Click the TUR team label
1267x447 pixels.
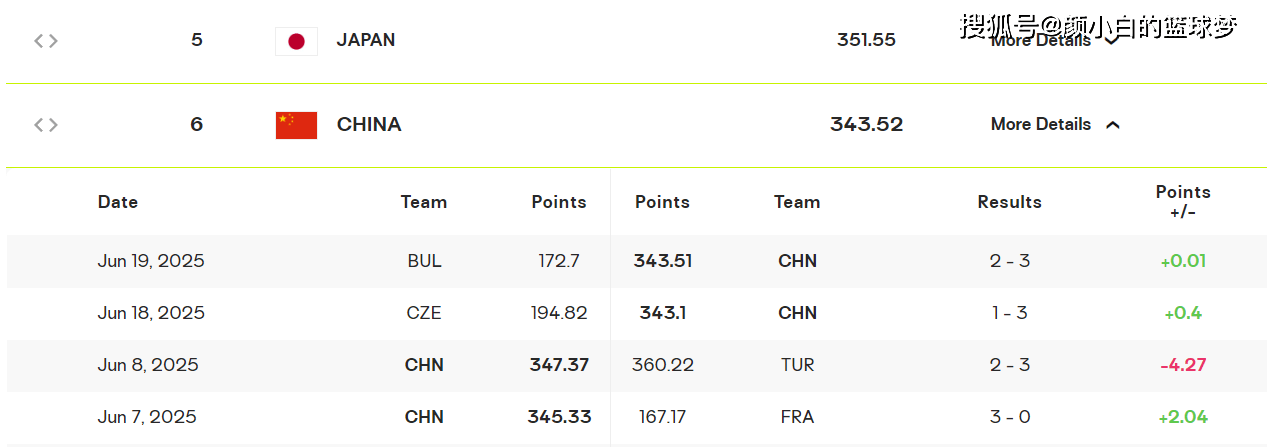tap(797, 365)
